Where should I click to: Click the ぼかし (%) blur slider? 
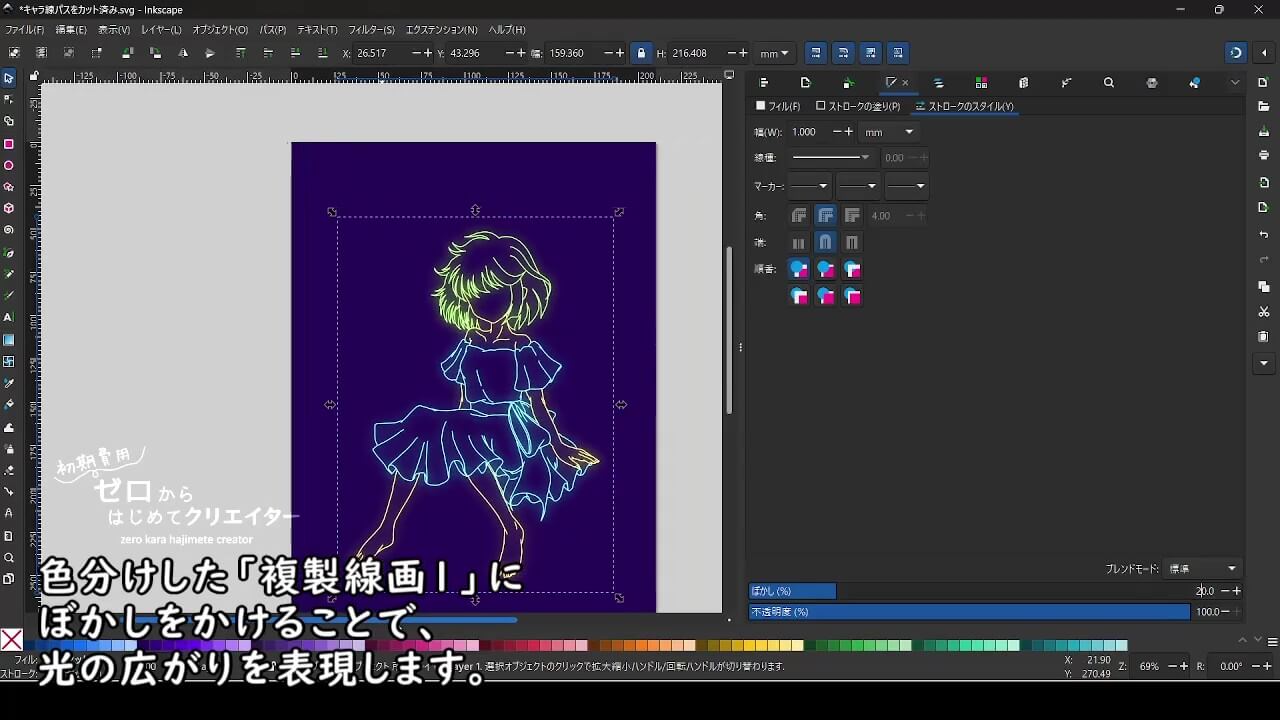pyautogui.click(x=970, y=591)
